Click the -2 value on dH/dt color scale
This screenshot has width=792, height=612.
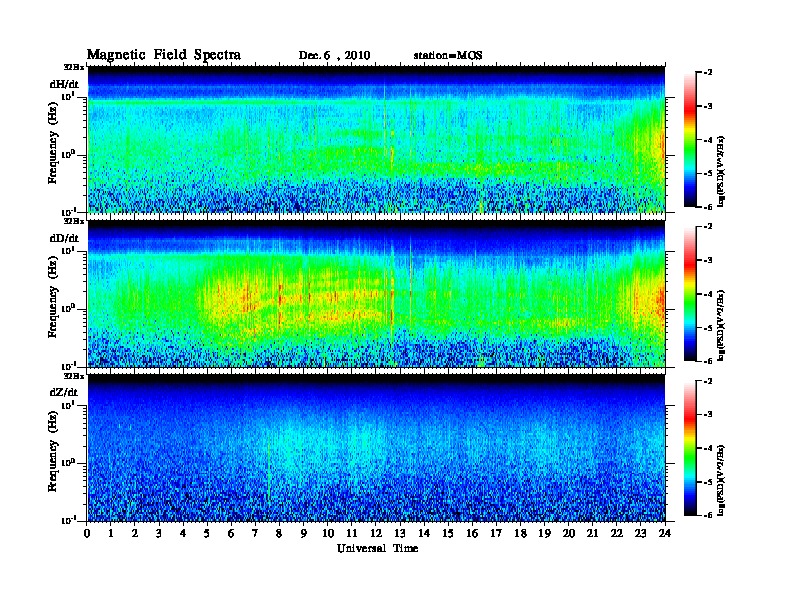[708, 73]
